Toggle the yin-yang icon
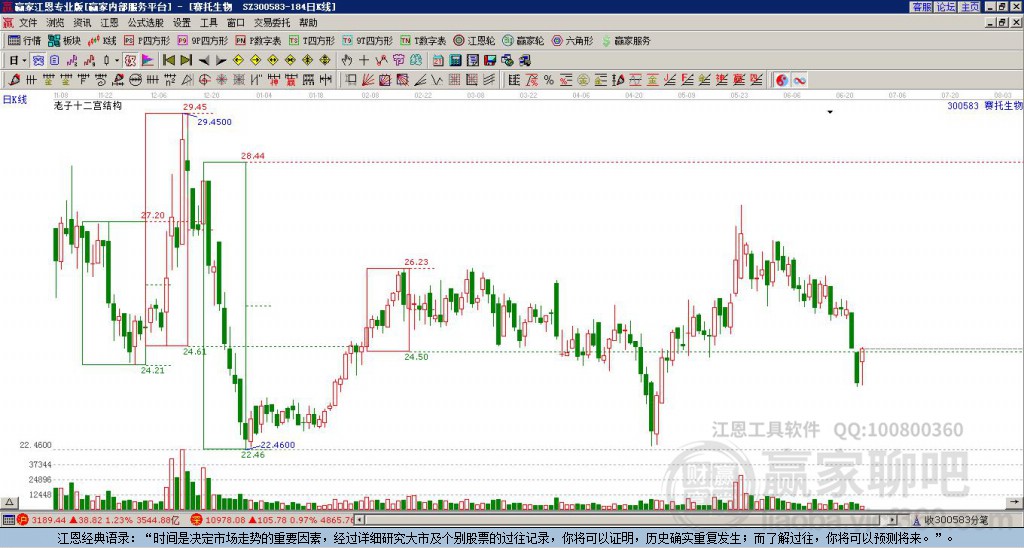This screenshot has width=1024, height=548. pos(781,80)
